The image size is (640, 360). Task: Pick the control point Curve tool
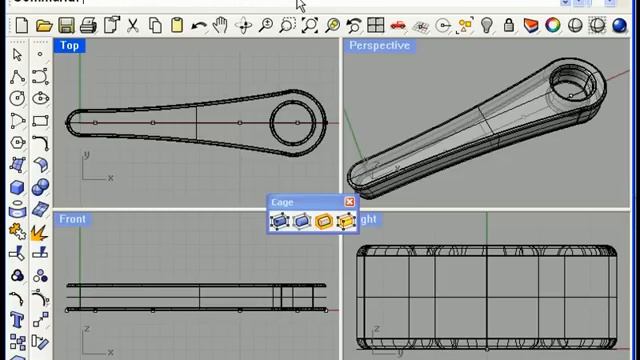[x=40, y=76]
